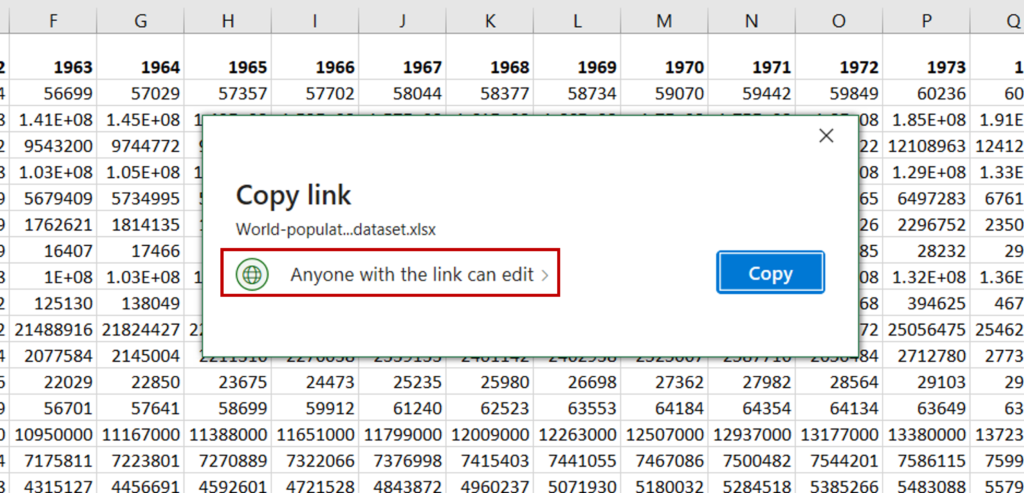Close the Copy link dialog

826,135
